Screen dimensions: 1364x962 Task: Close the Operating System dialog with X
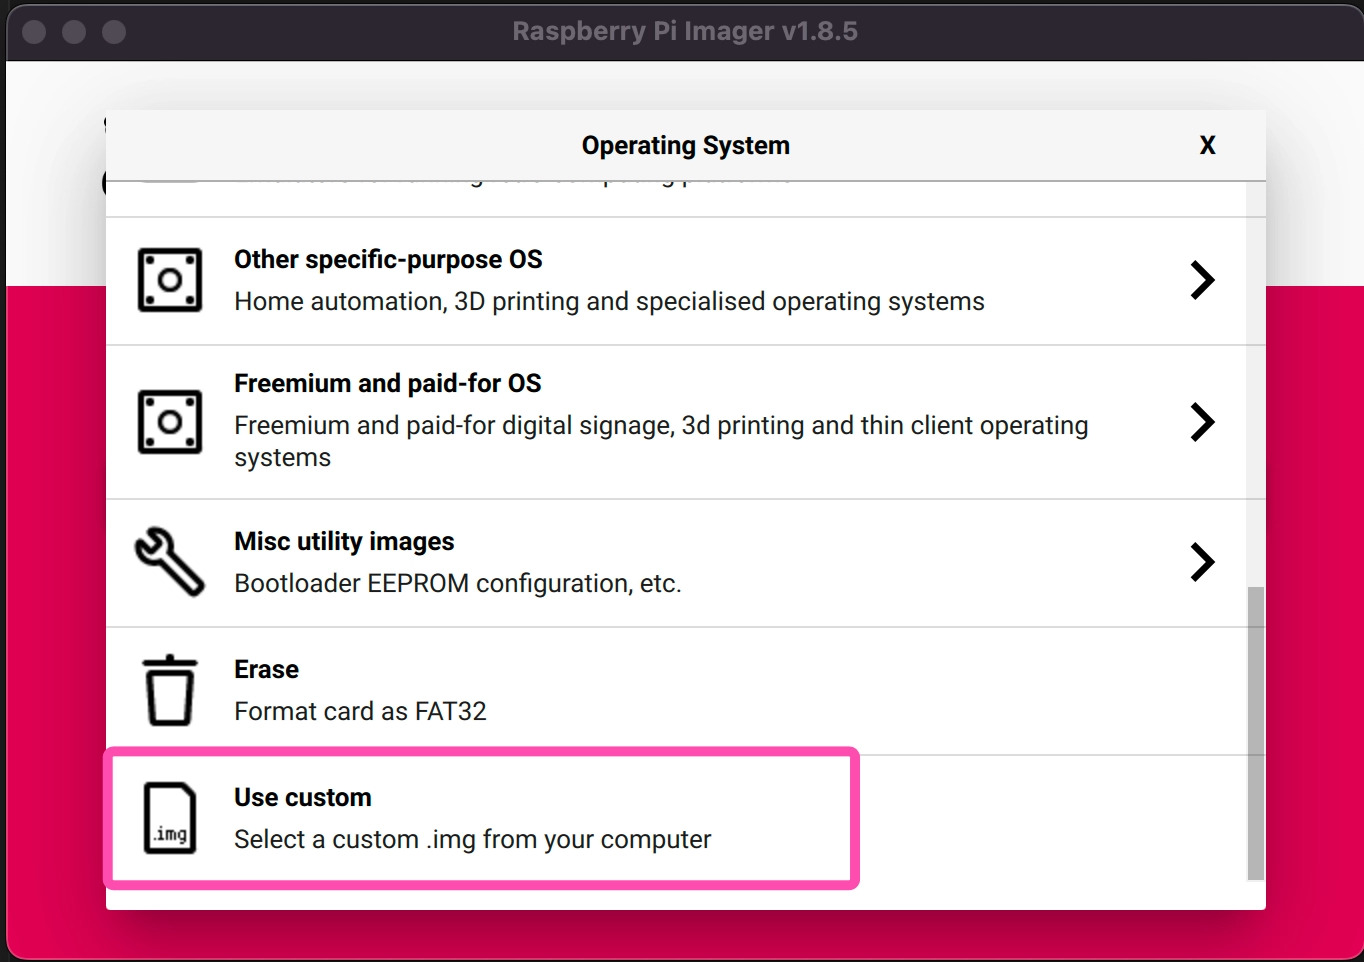1208,146
